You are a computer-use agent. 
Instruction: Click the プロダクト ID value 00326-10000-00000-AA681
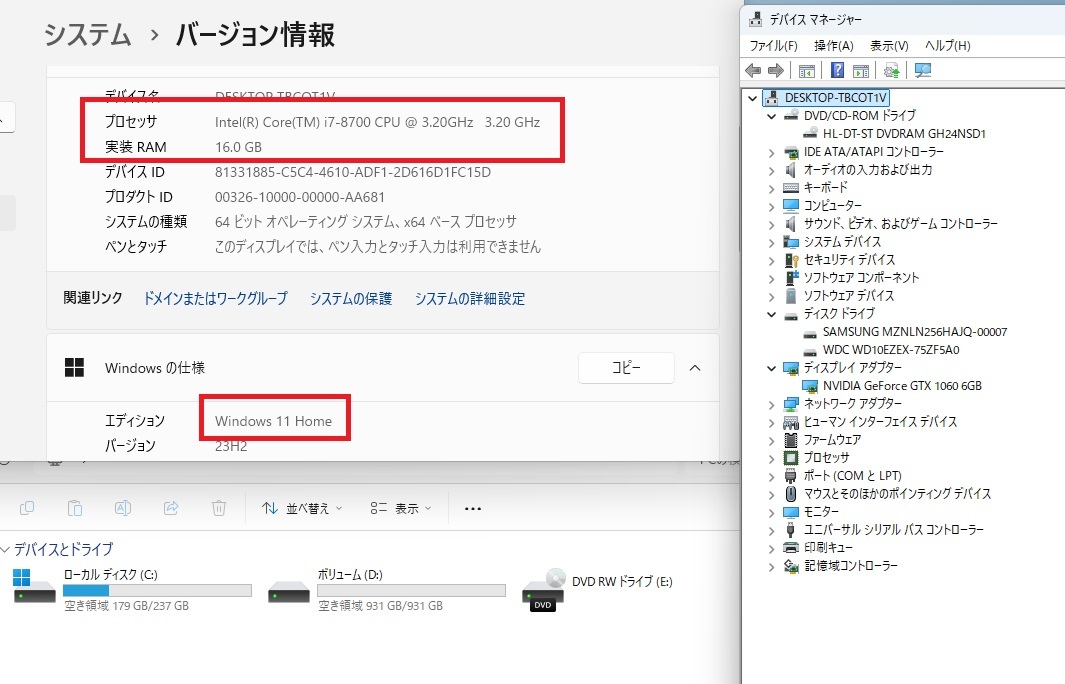coord(300,197)
